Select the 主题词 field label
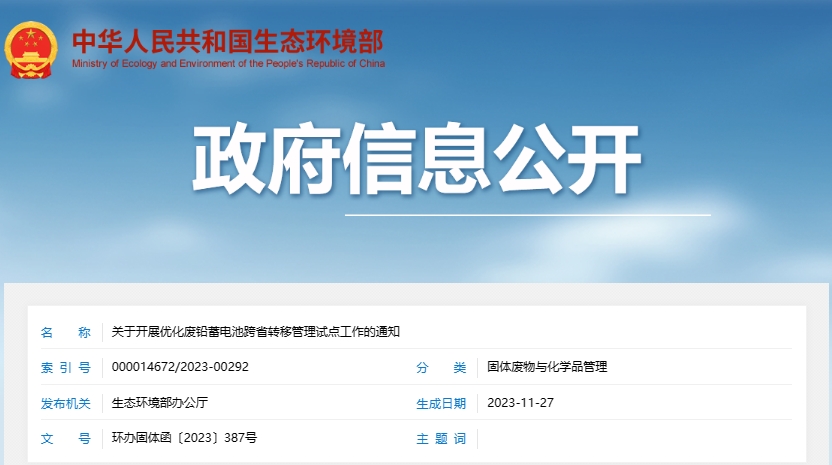This screenshot has width=832, height=465. click(441, 438)
